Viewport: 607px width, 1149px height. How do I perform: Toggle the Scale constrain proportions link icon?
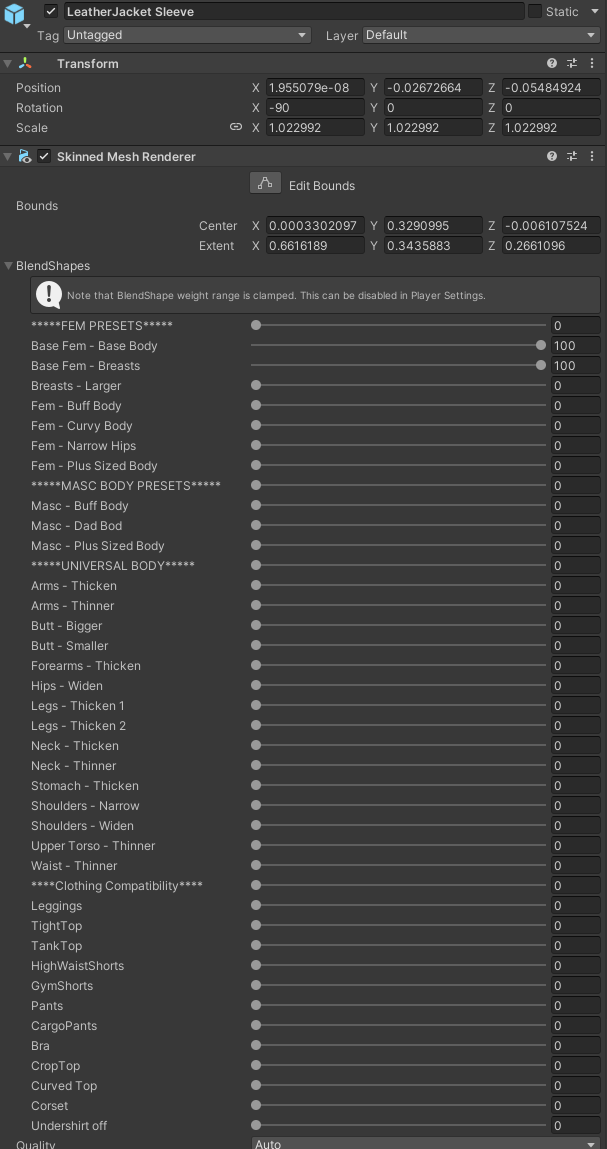point(236,127)
